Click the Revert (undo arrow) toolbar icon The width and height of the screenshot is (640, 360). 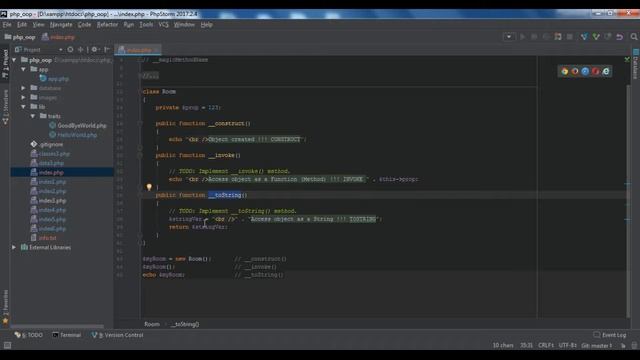(620, 37)
